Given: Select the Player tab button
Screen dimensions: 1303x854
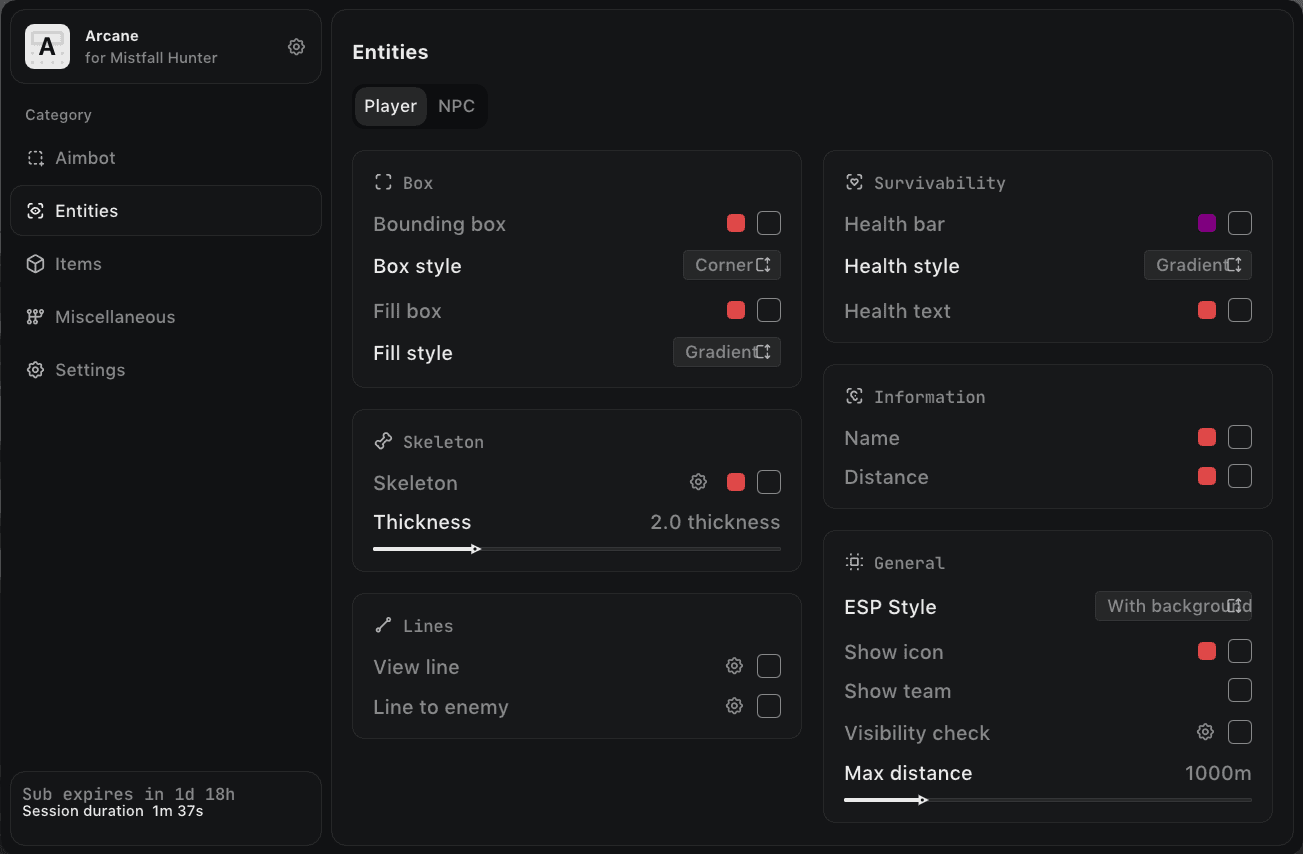Looking at the screenshot, I should (x=390, y=106).
